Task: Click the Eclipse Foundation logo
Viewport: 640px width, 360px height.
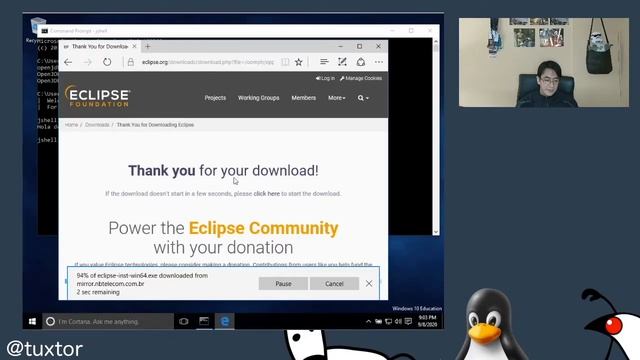Action: coord(97,96)
